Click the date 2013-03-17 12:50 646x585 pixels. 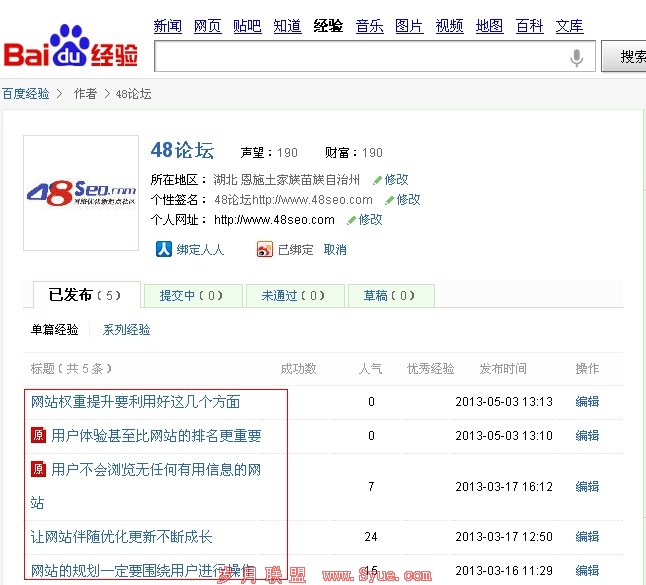click(x=504, y=536)
